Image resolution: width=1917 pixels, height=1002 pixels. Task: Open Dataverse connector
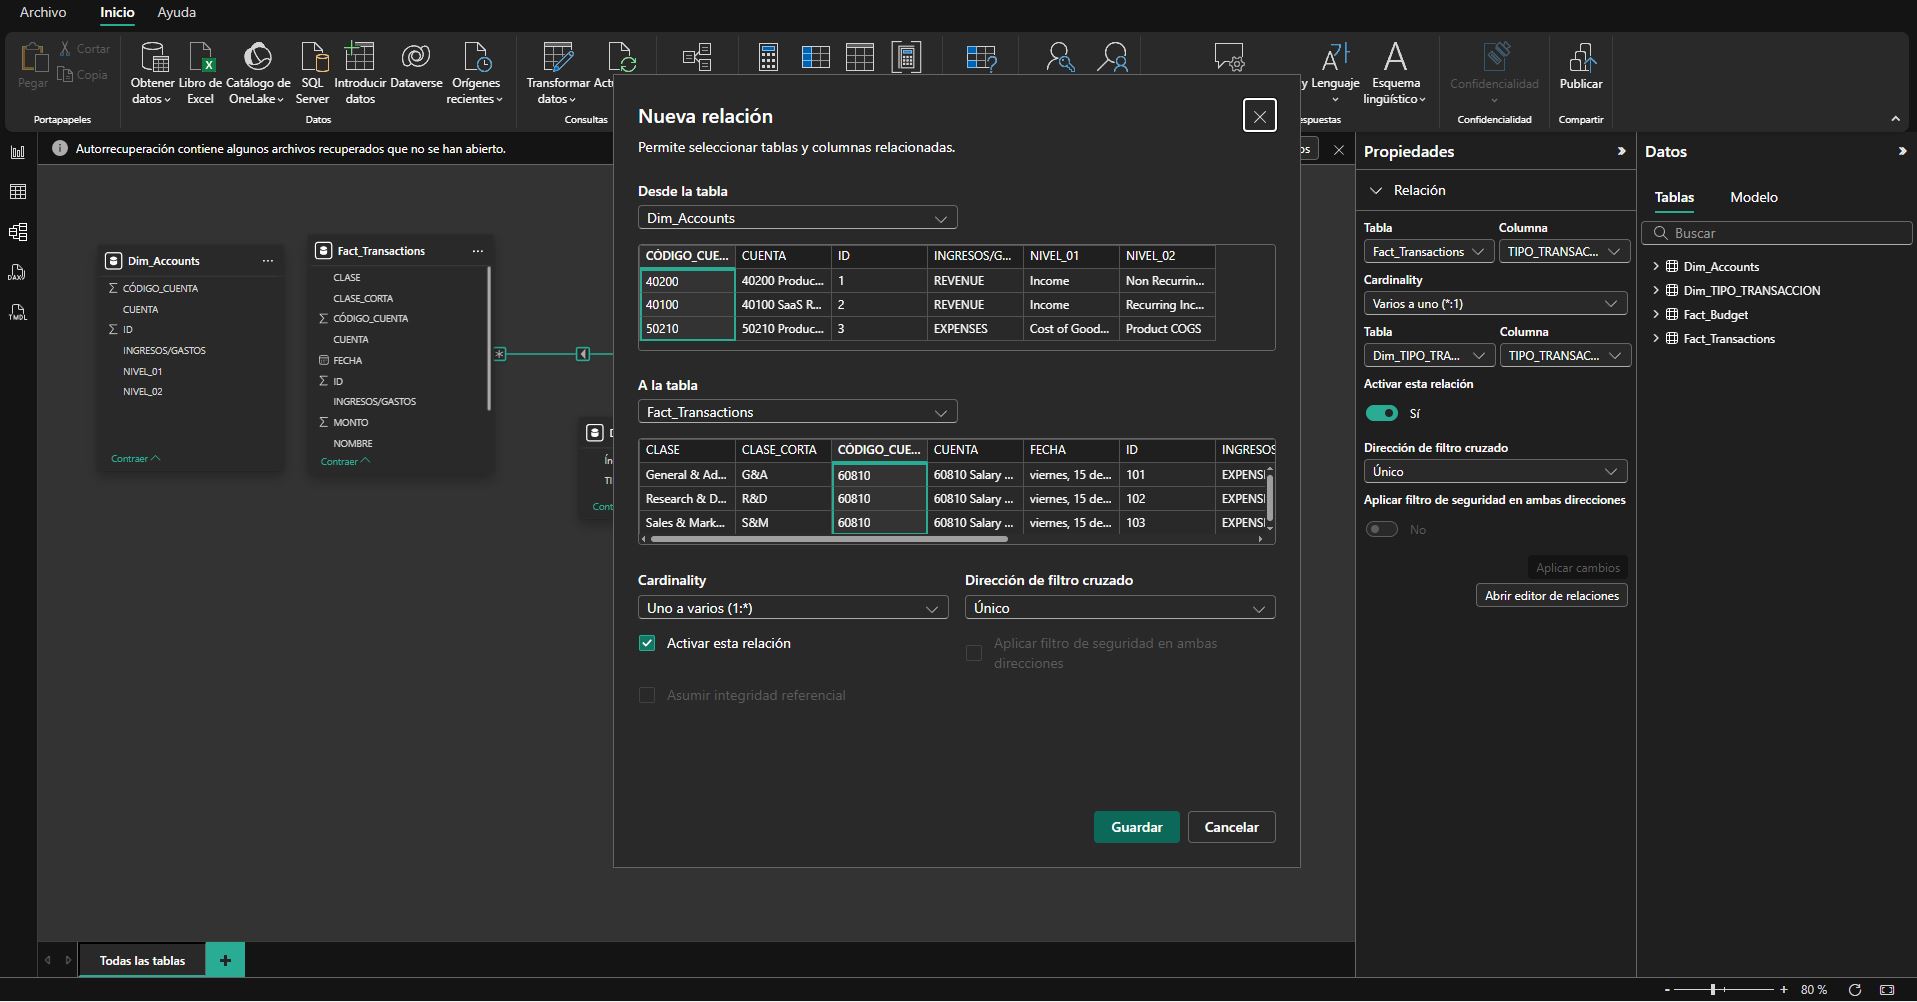416,66
